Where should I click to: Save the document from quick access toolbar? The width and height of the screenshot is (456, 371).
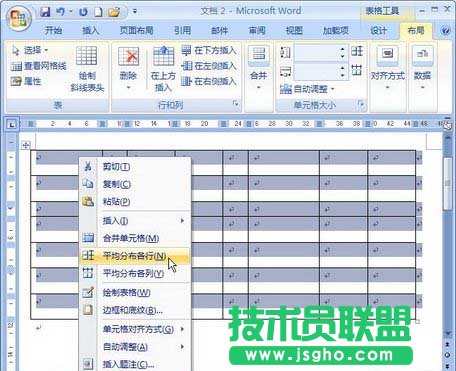pos(45,12)
